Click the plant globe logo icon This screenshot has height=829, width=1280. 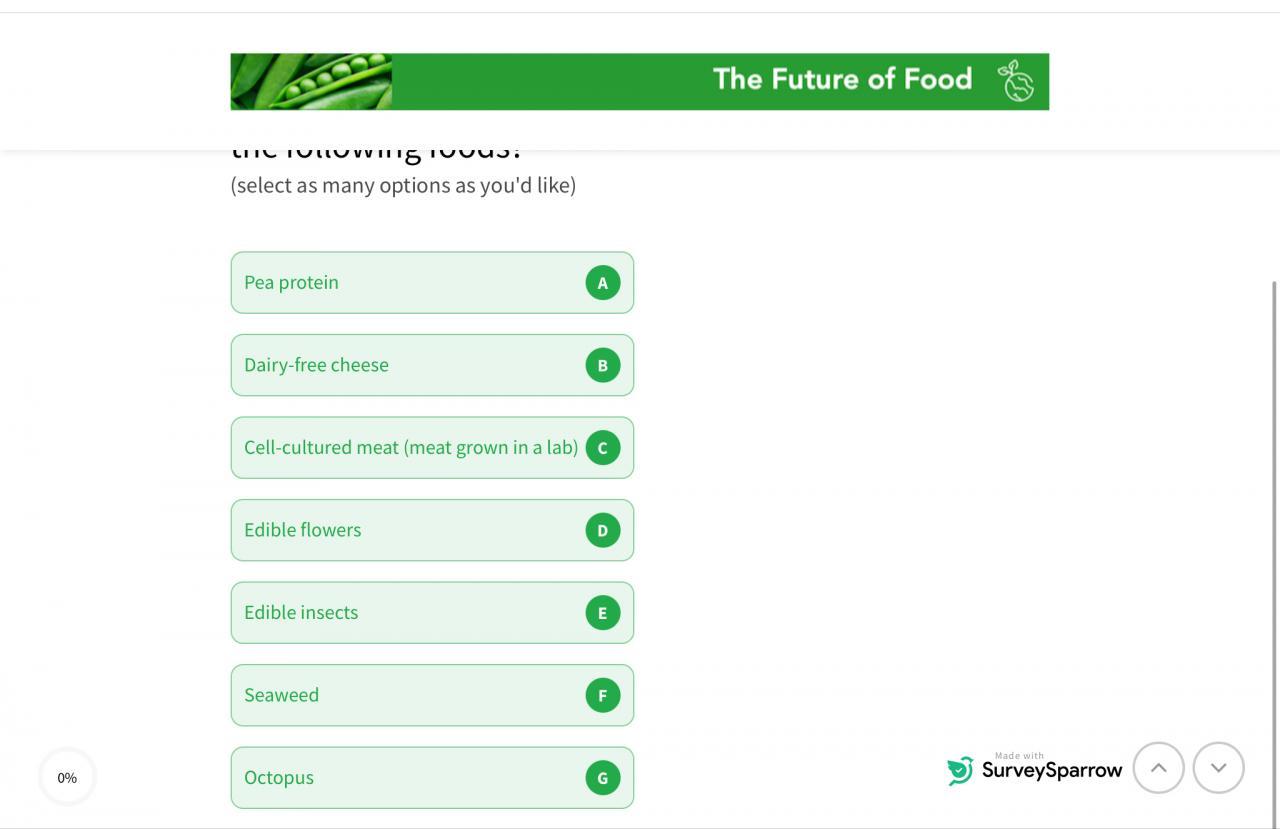pyautogui.click(x=1016, y=81)
